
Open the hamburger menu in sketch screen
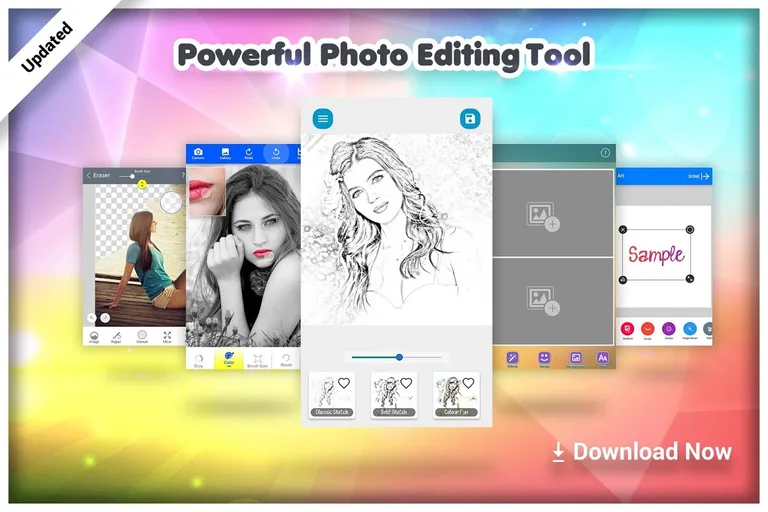point(323,119)
